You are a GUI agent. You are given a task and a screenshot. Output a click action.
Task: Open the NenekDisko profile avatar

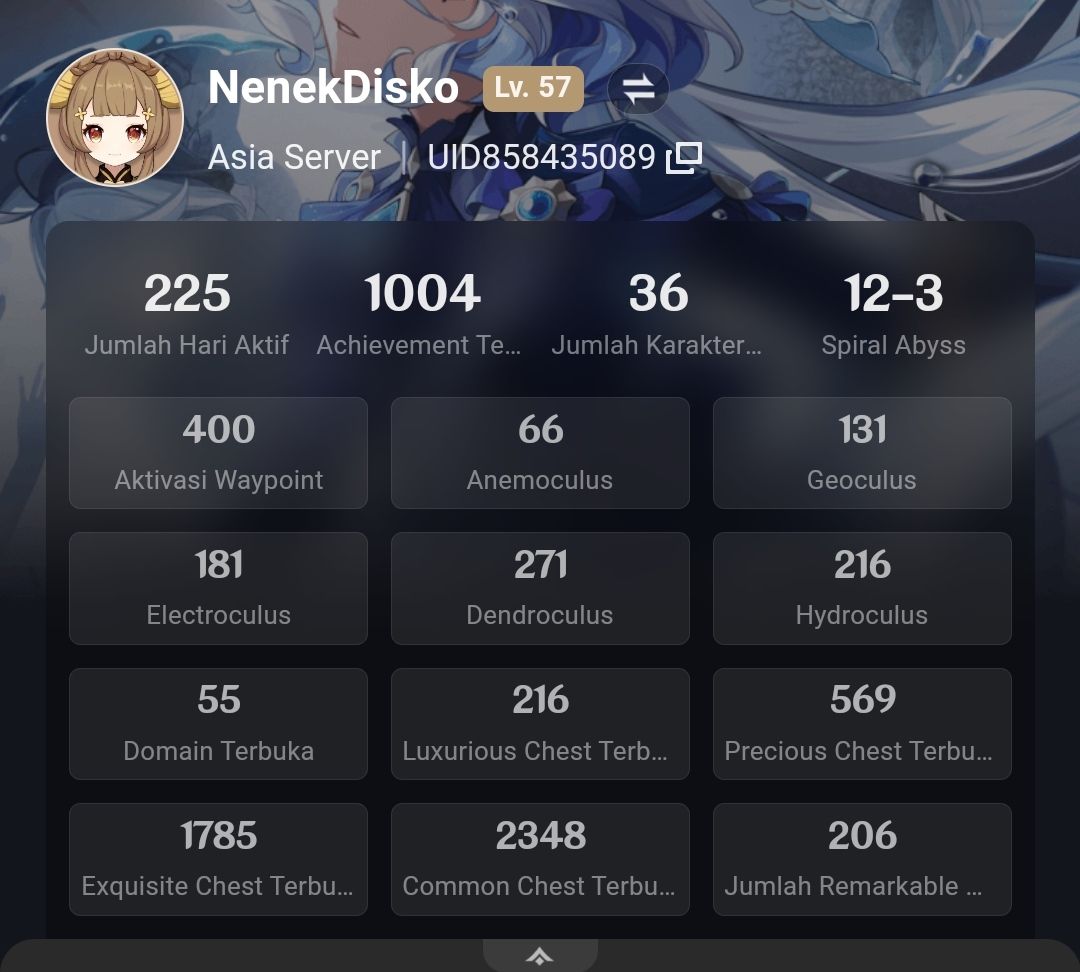click(x=115, y=118)
